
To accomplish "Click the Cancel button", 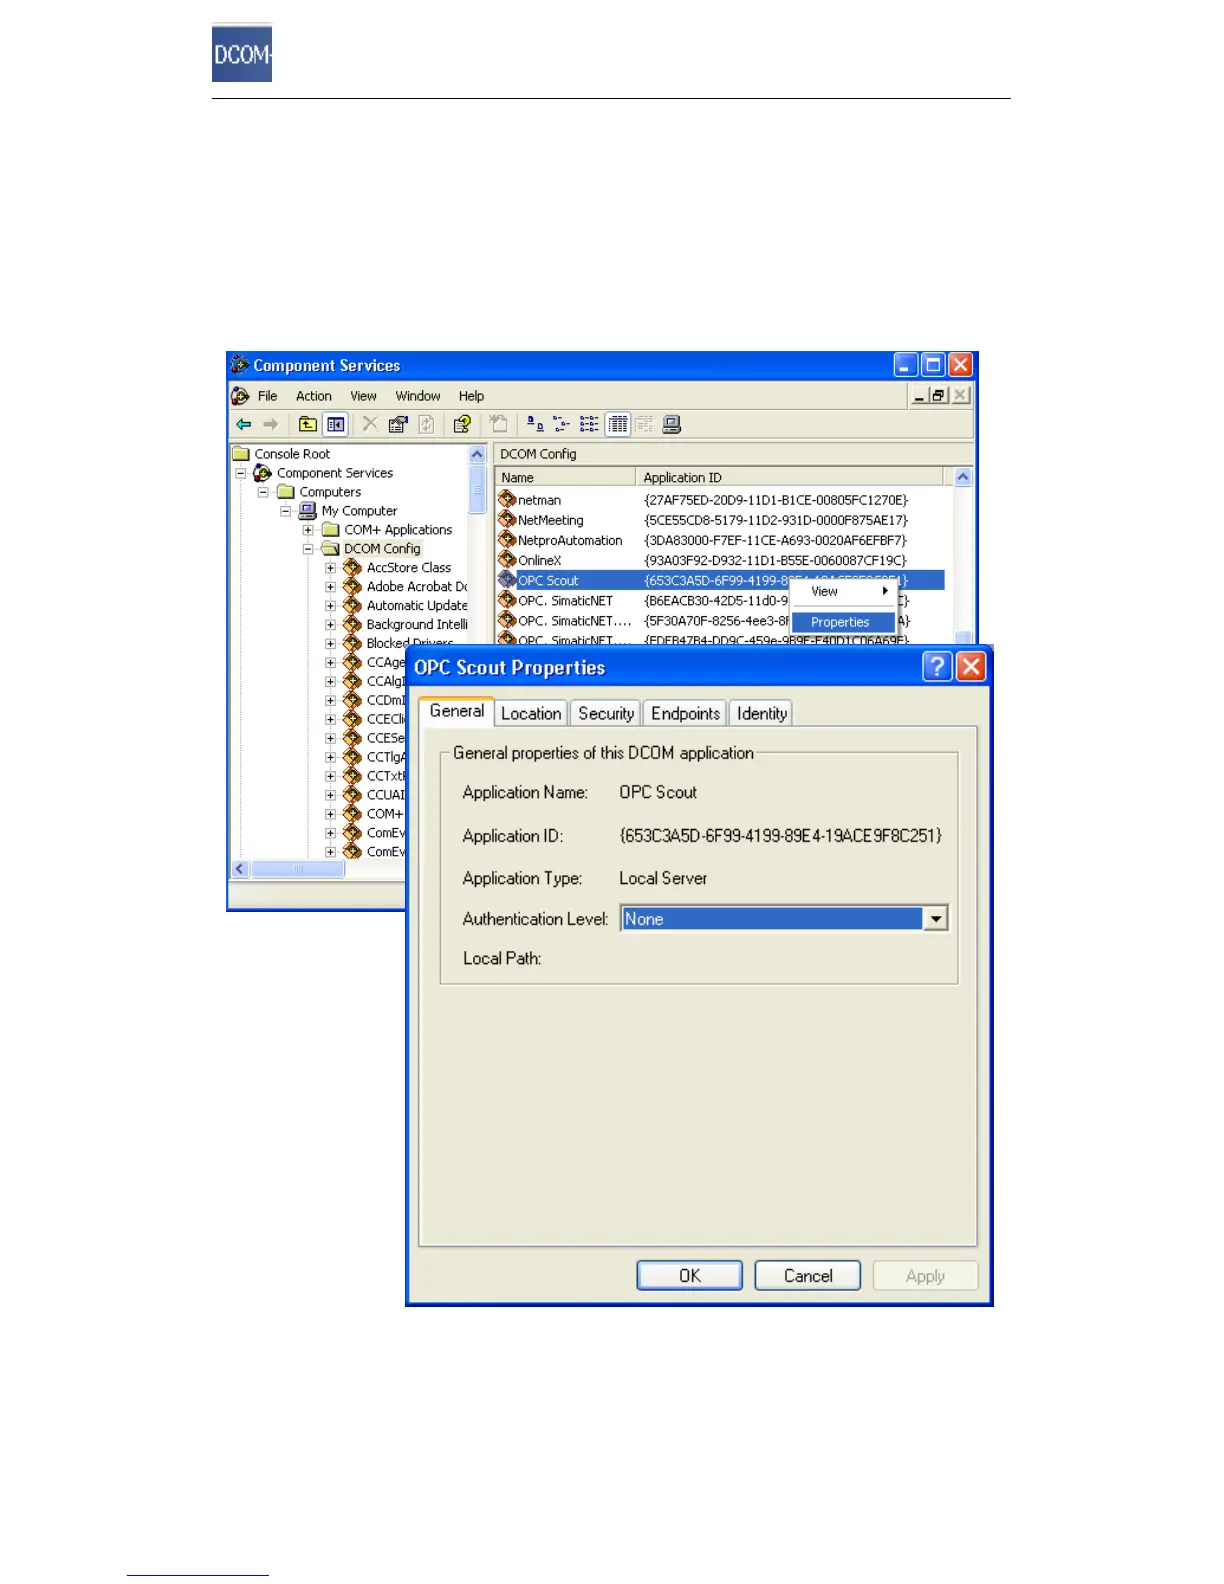I will pyautogui.click(x=808, y=1275).
